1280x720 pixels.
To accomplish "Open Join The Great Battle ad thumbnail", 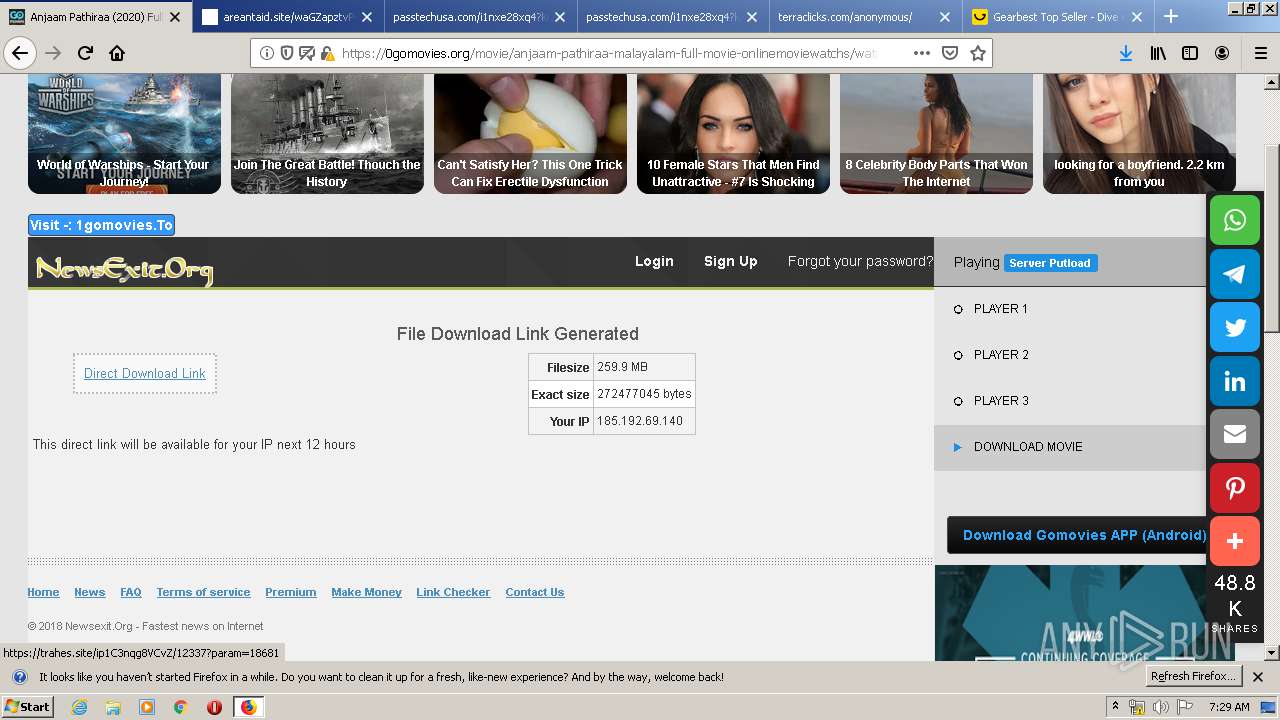I will point(327,133).
